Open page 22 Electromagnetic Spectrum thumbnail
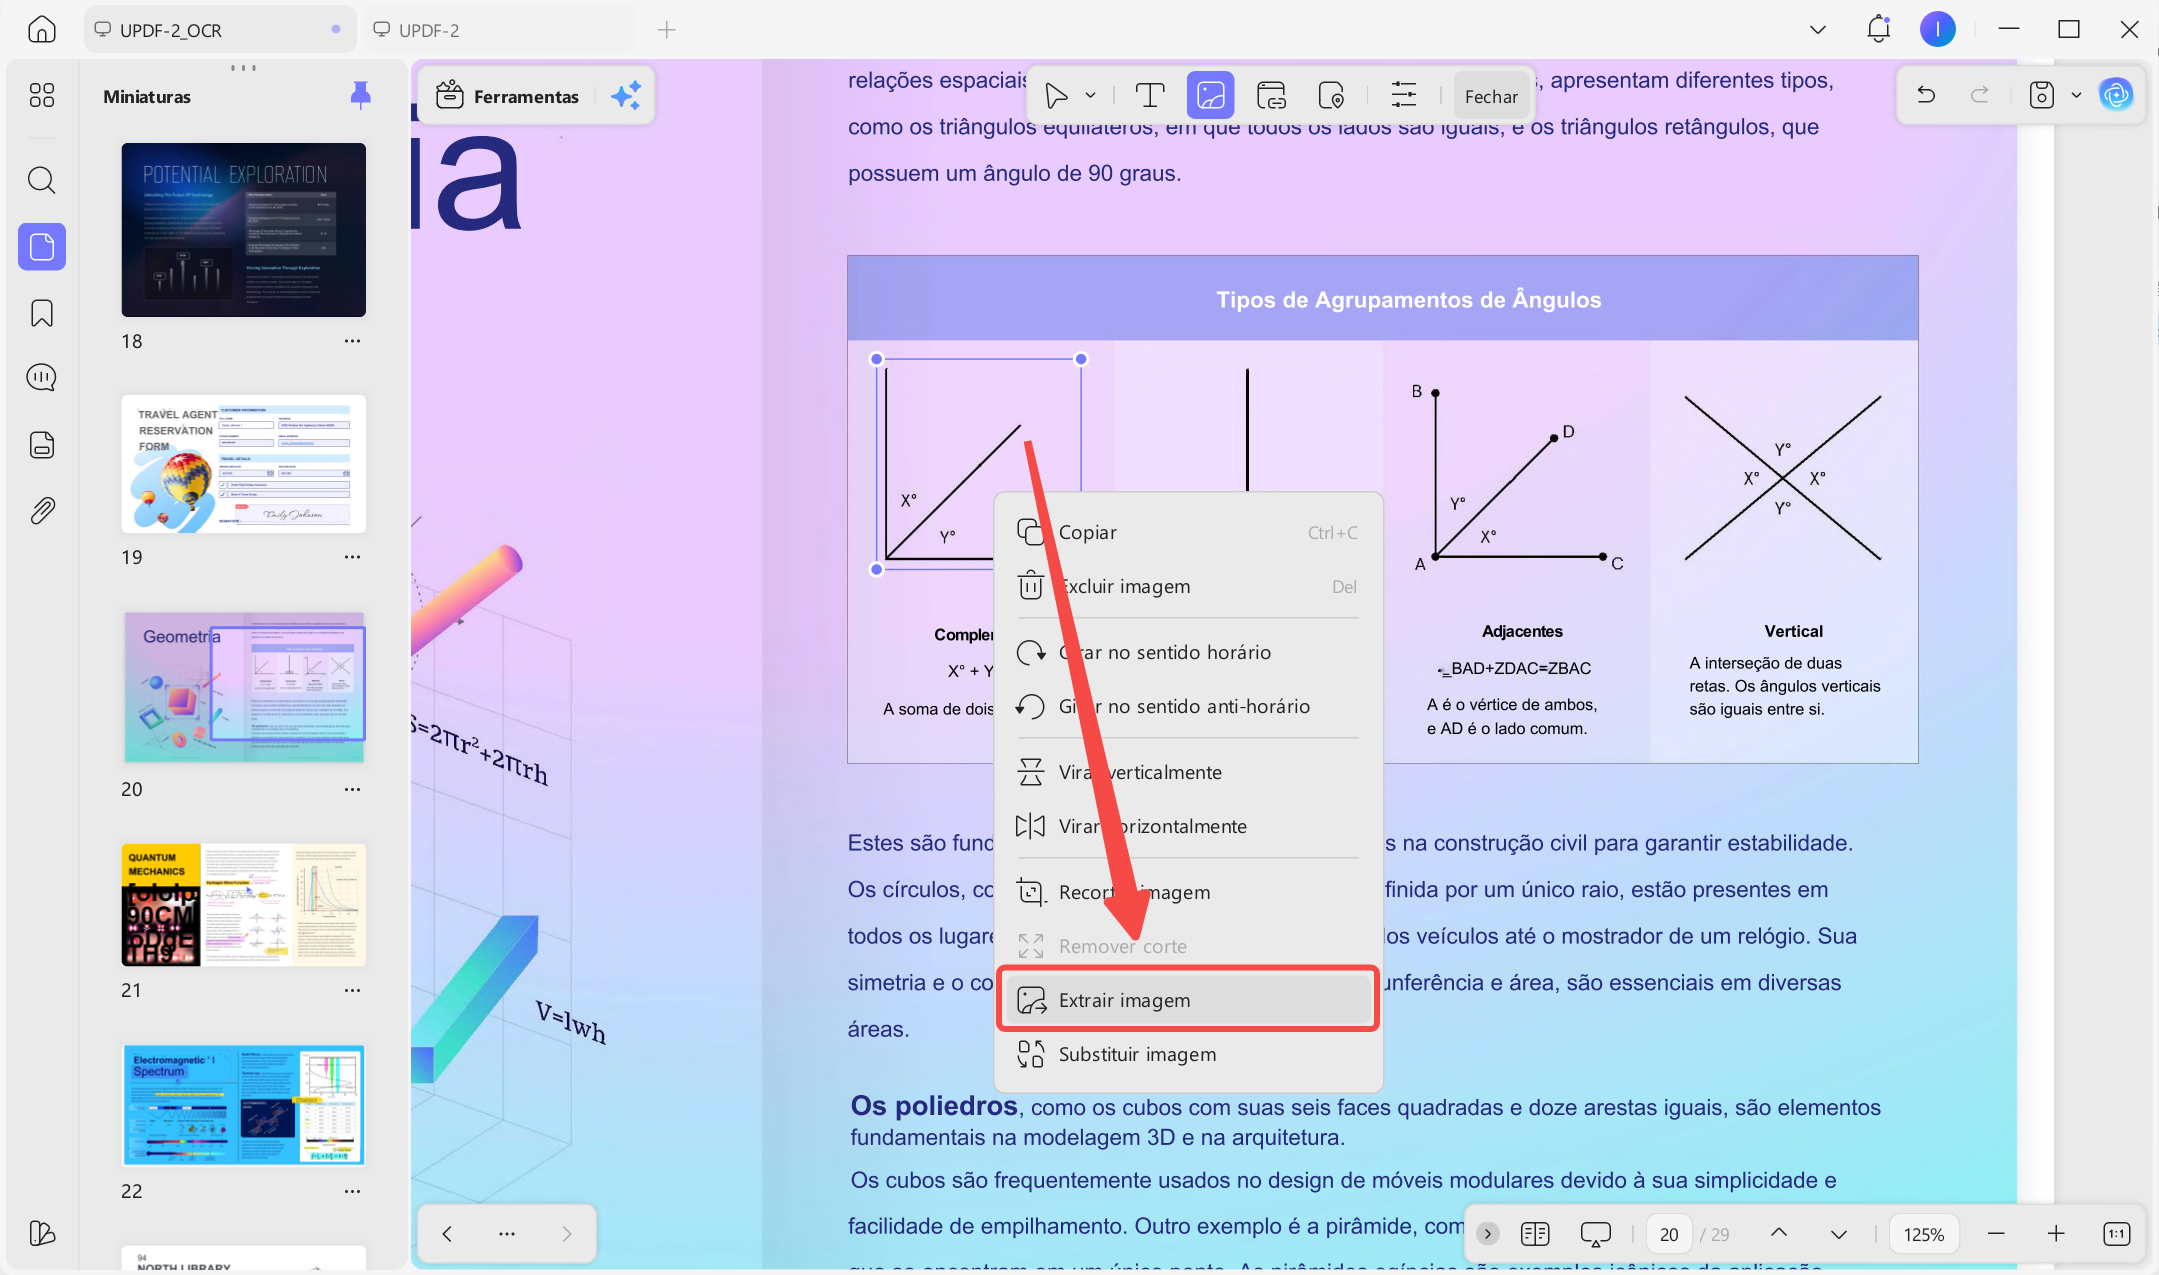 (x=244, y=1106)
